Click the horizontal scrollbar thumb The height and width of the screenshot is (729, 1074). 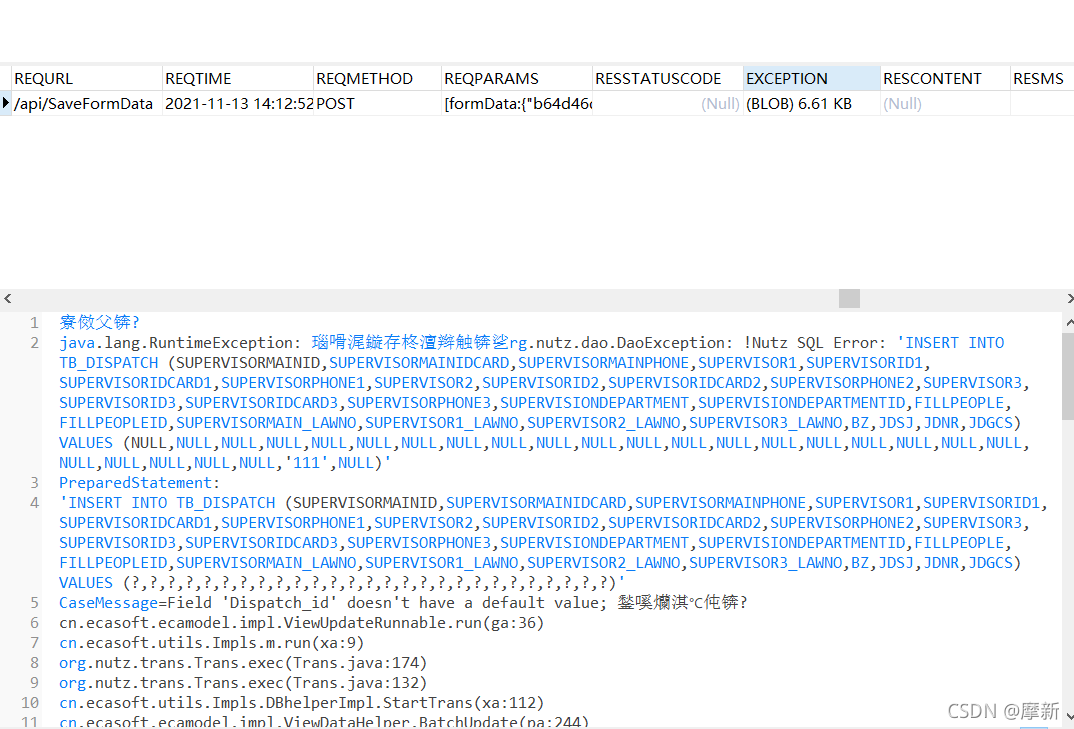(x=848, y=297)
